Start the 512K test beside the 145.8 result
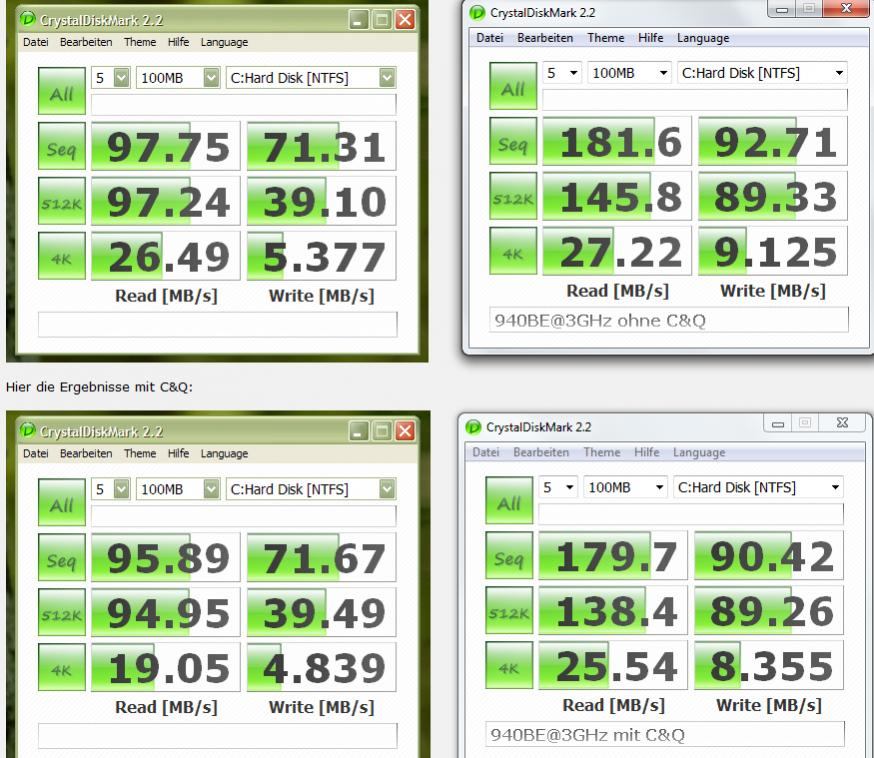The height and width of the screenshot is (758, 874). pyautogui.click(x=513, y=196)
